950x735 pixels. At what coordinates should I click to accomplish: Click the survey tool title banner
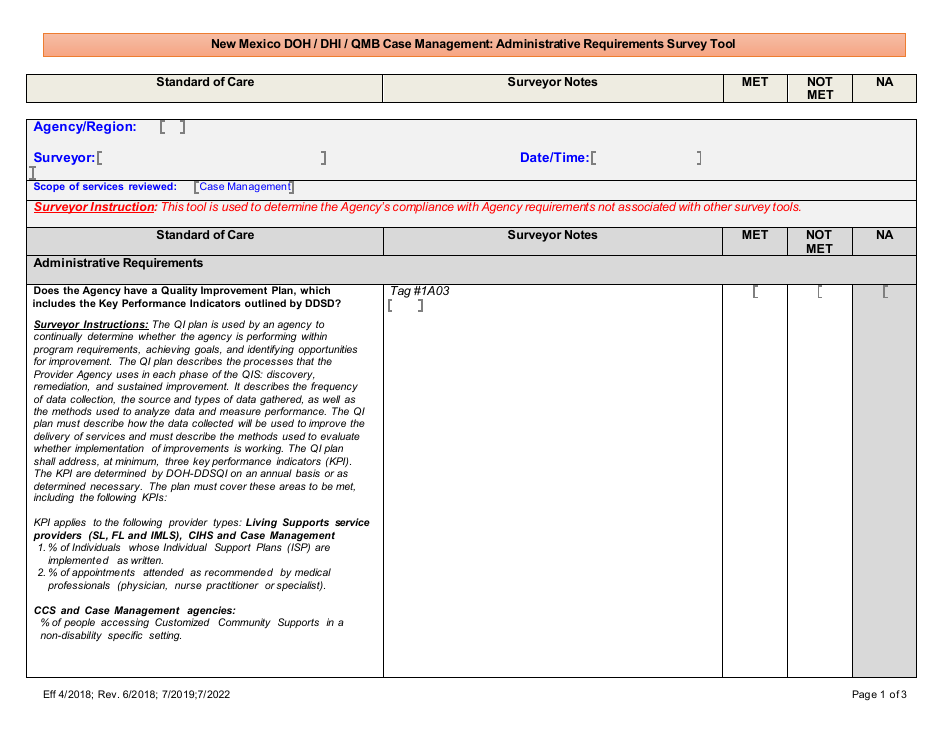(x=475, y=44)
